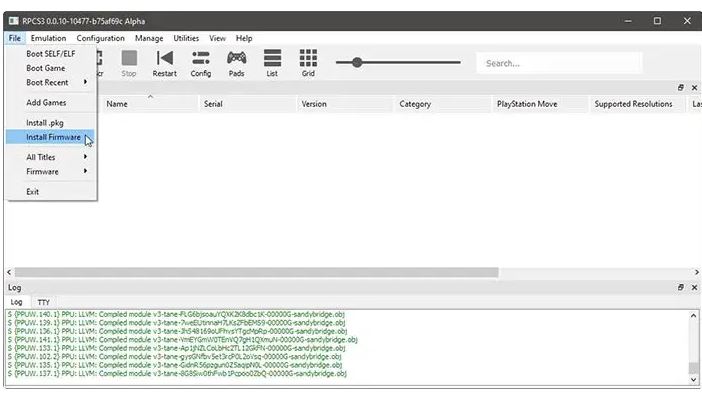Click the RPCS3 title bar app icon
The width and height of the screenshot is (702, 403).
tap(13, 21)
